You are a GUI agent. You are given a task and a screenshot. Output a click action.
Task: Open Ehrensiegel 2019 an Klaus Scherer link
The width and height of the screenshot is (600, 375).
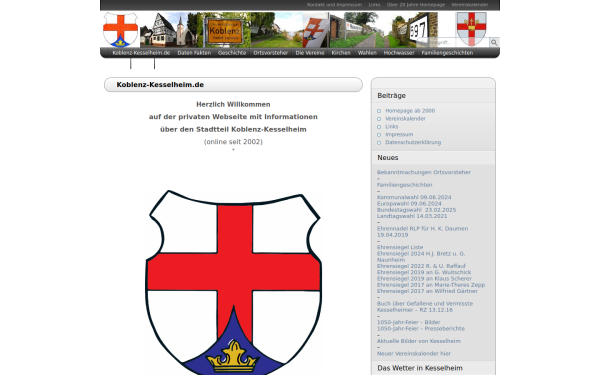pyautogui.click(x=424, y=279)
